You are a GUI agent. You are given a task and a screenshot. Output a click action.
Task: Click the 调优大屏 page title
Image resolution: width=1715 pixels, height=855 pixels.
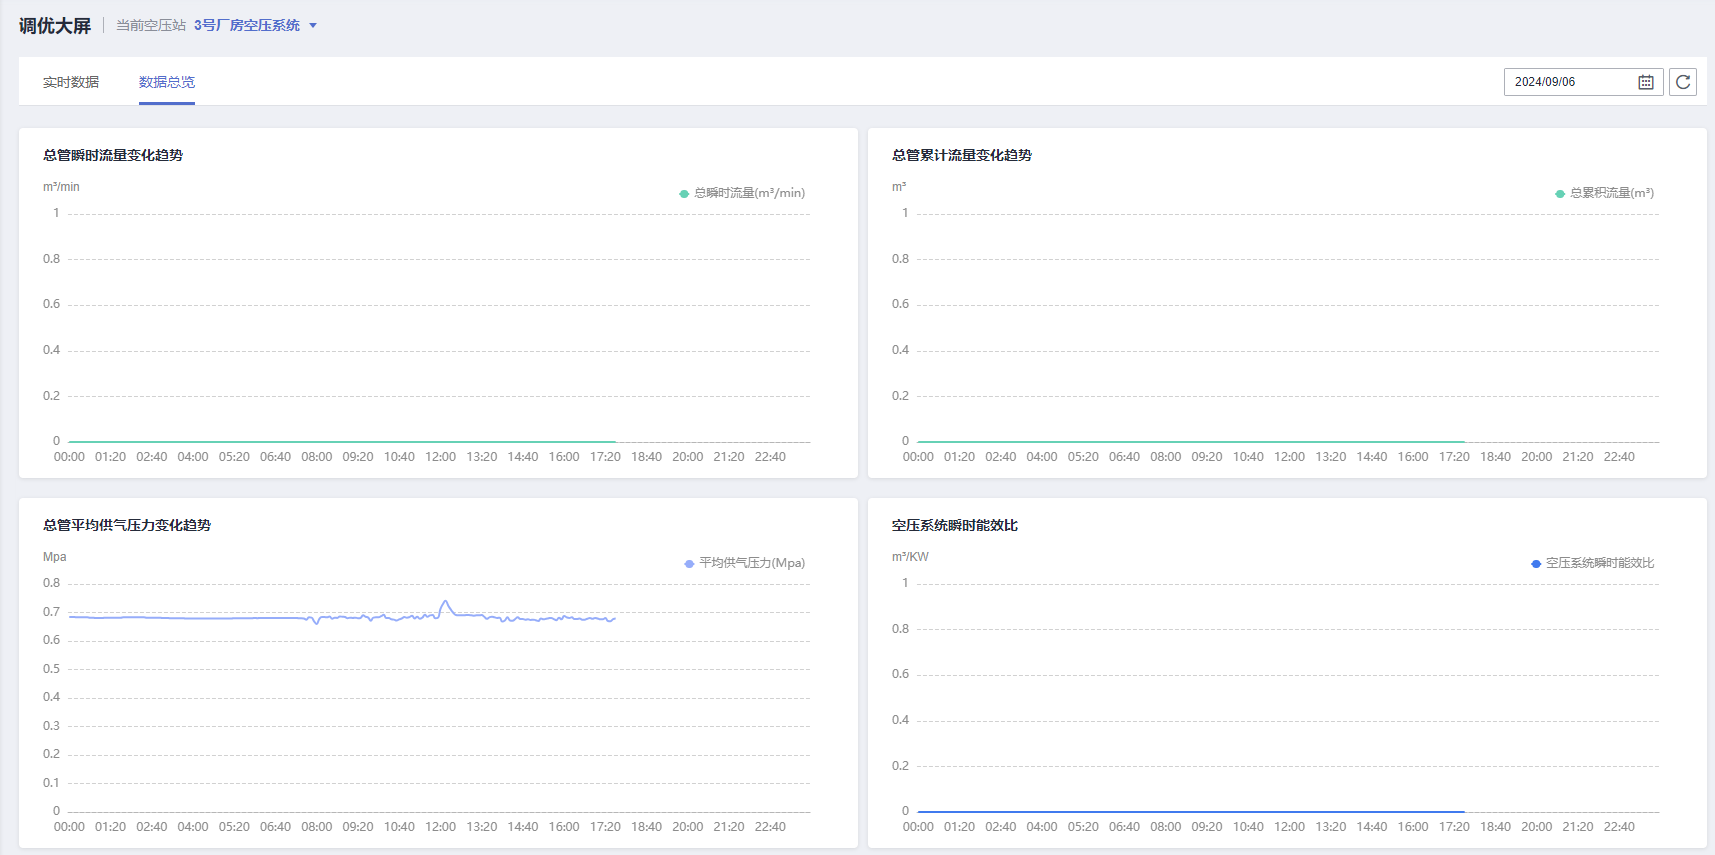click(55, 26)
